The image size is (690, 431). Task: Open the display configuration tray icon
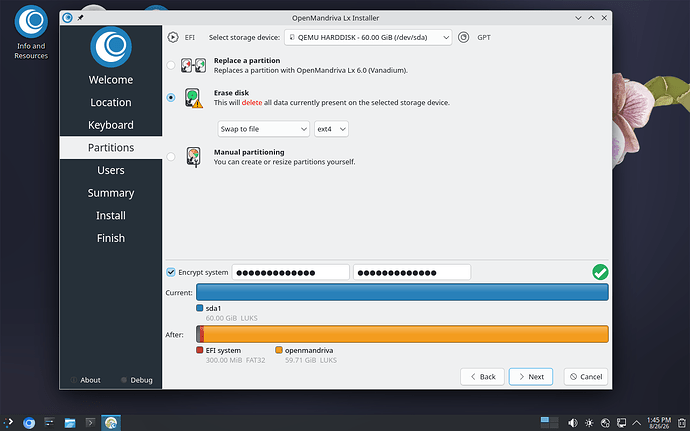click(x=621, y=423)
